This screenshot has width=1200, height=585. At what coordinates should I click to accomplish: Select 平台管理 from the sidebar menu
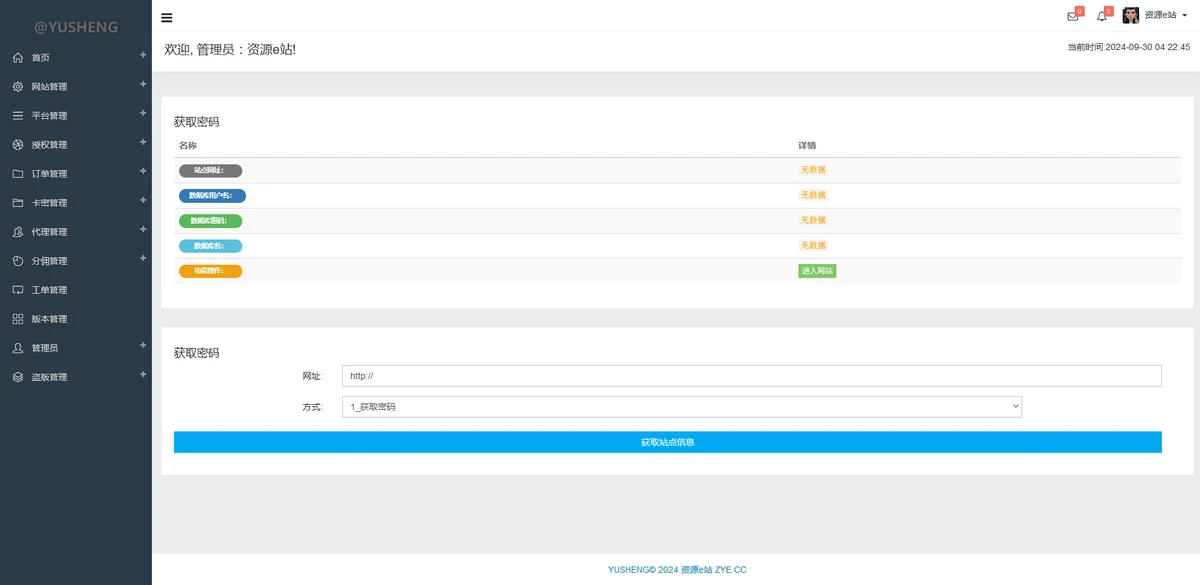point(49,116)
